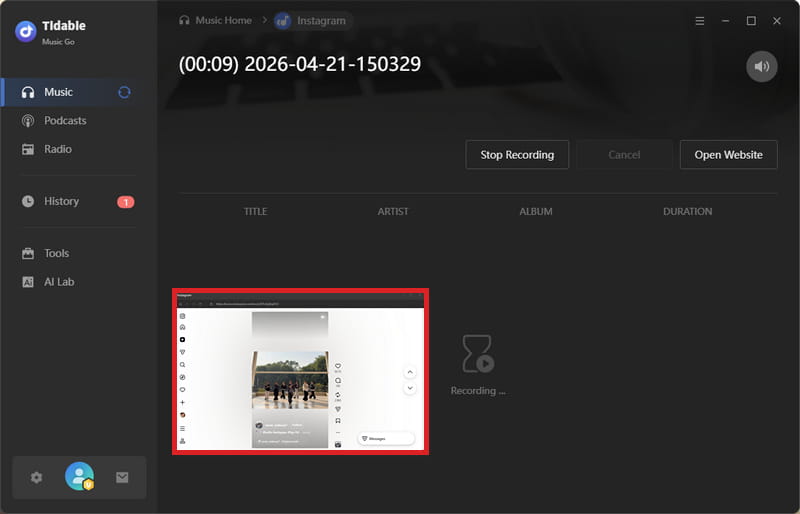This screenshot has width=800, height=514.
Task: Click the Open Website button
Action: click(x=728, y=155)
